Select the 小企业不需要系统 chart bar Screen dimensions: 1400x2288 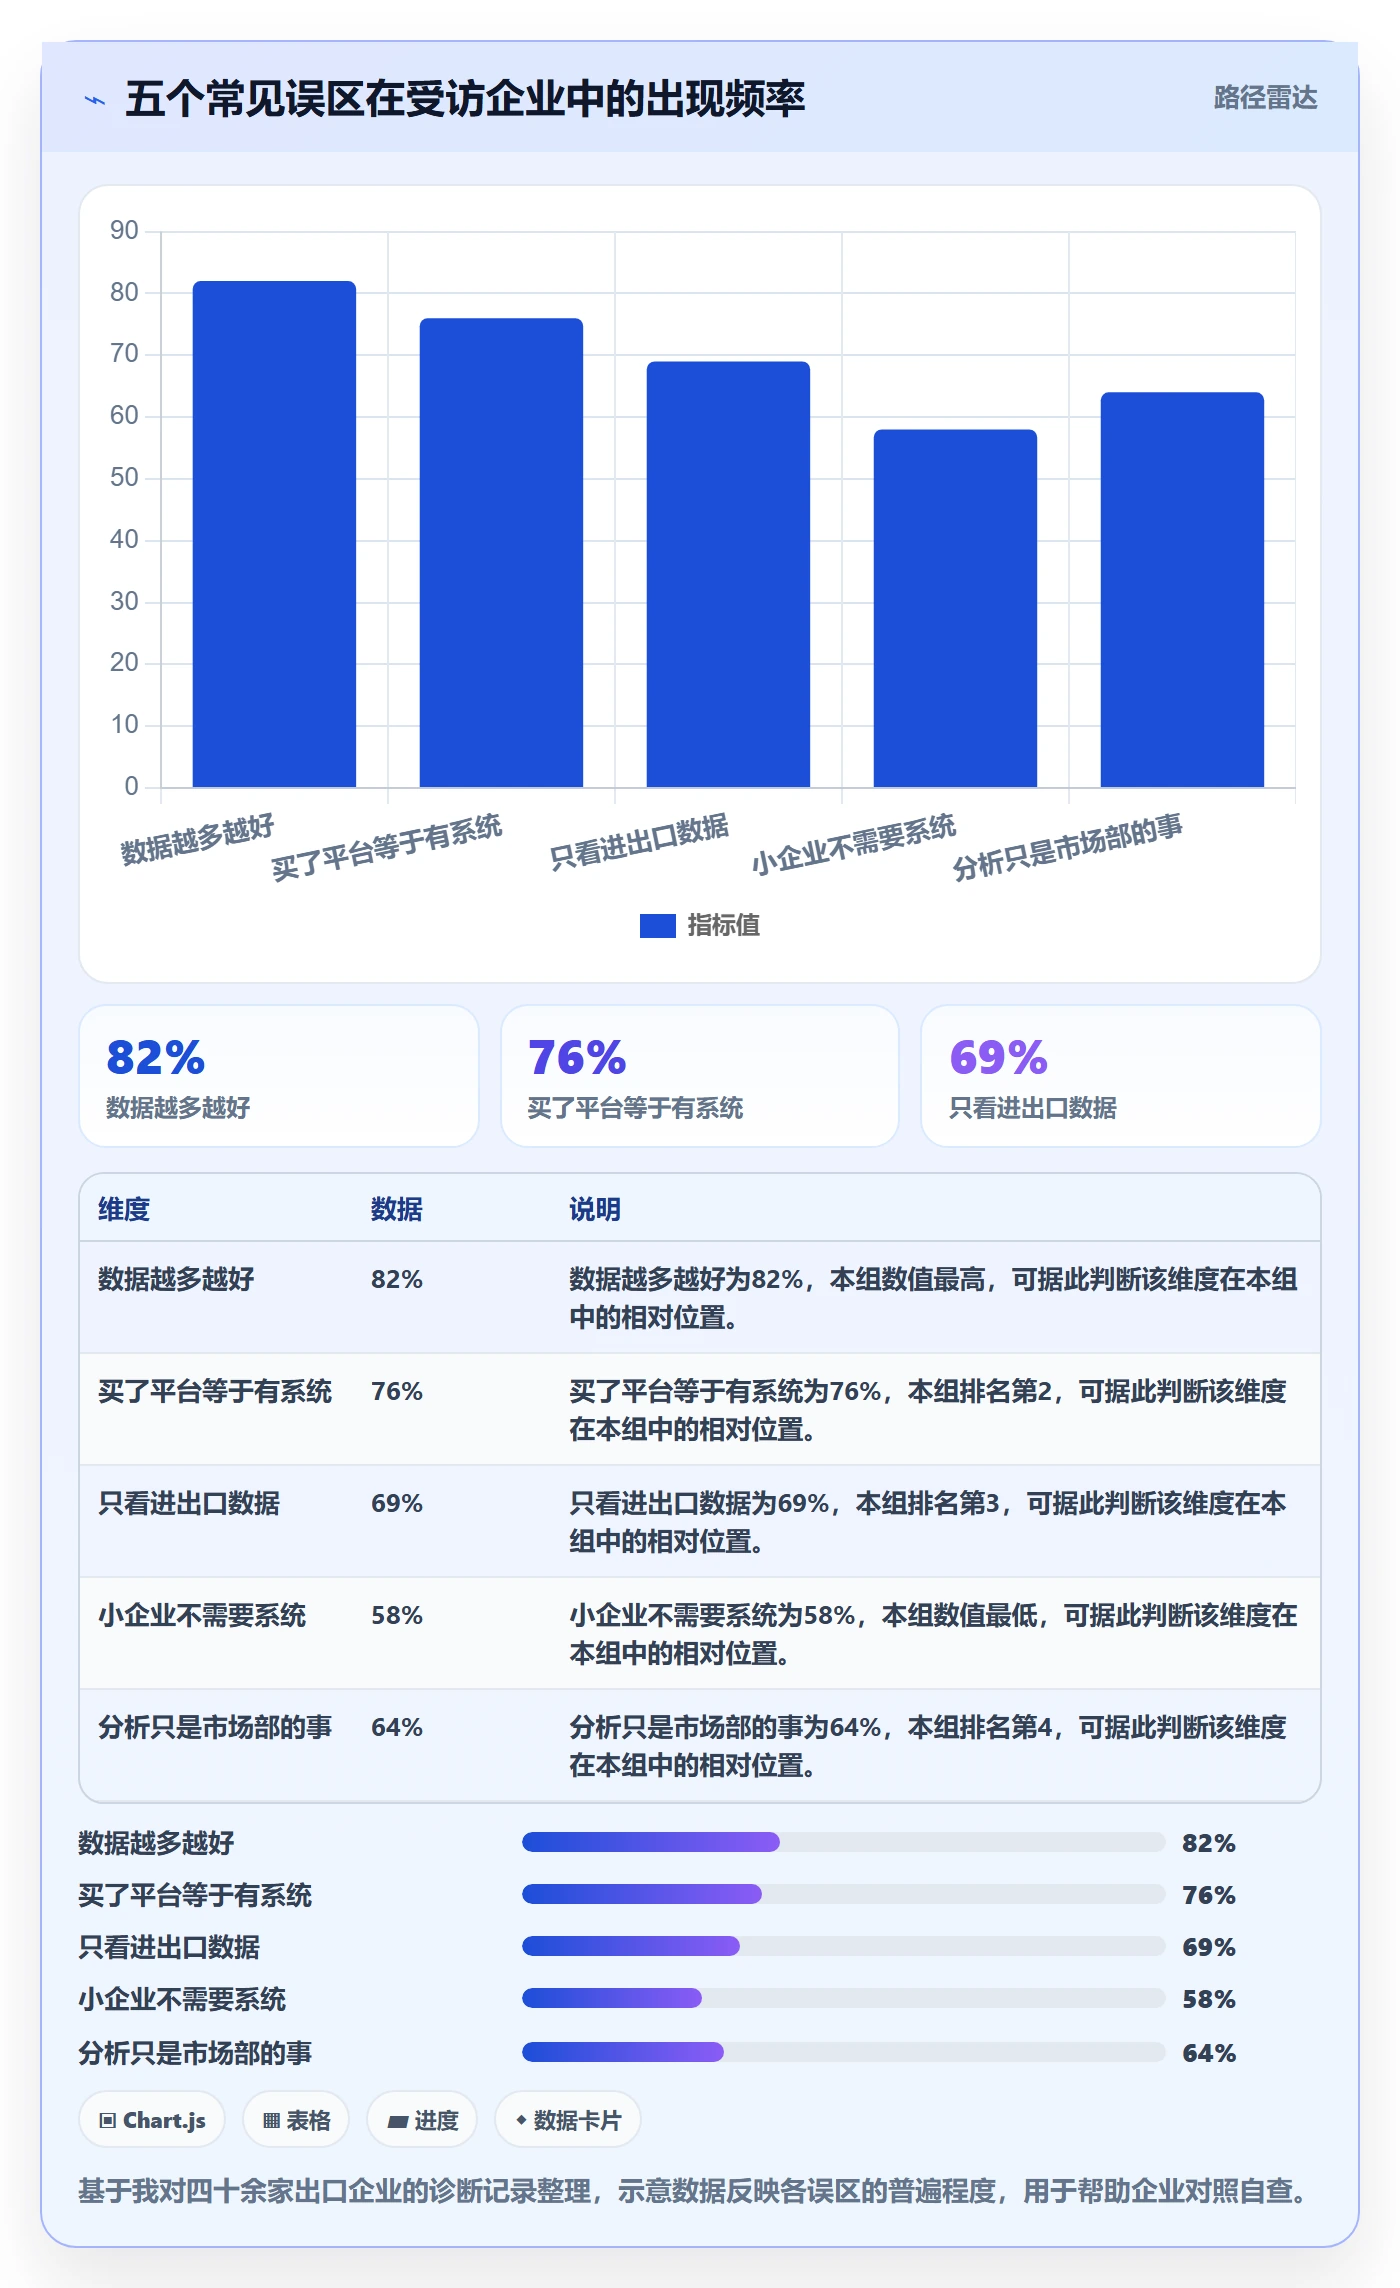955,608
